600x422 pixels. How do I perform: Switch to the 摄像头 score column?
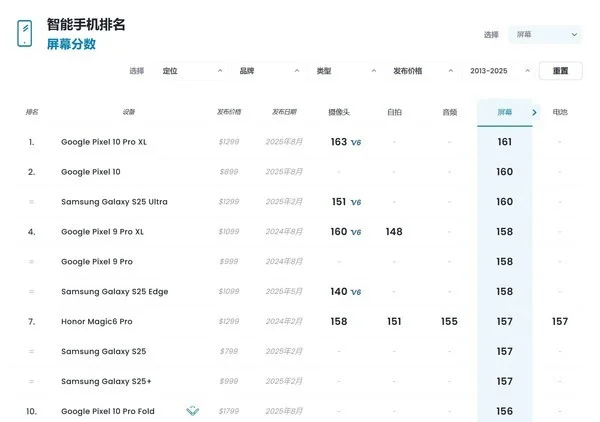click(340, 112)
